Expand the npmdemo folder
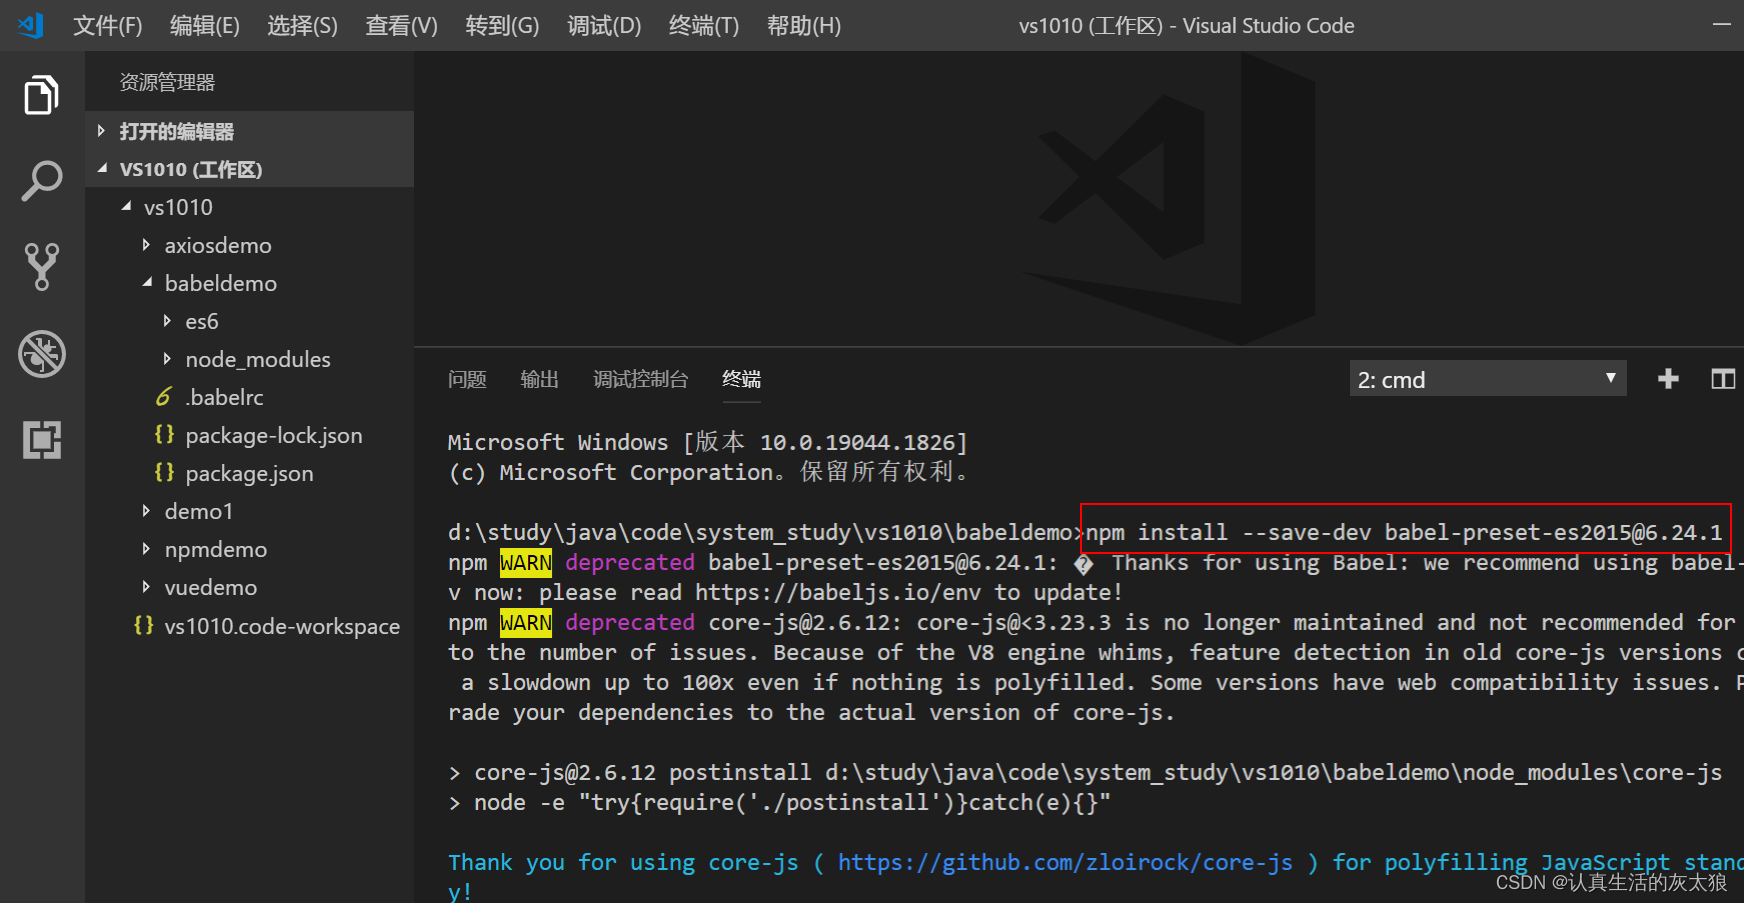The height and width of the screenshot is (903, 1744). click(146, 549)
